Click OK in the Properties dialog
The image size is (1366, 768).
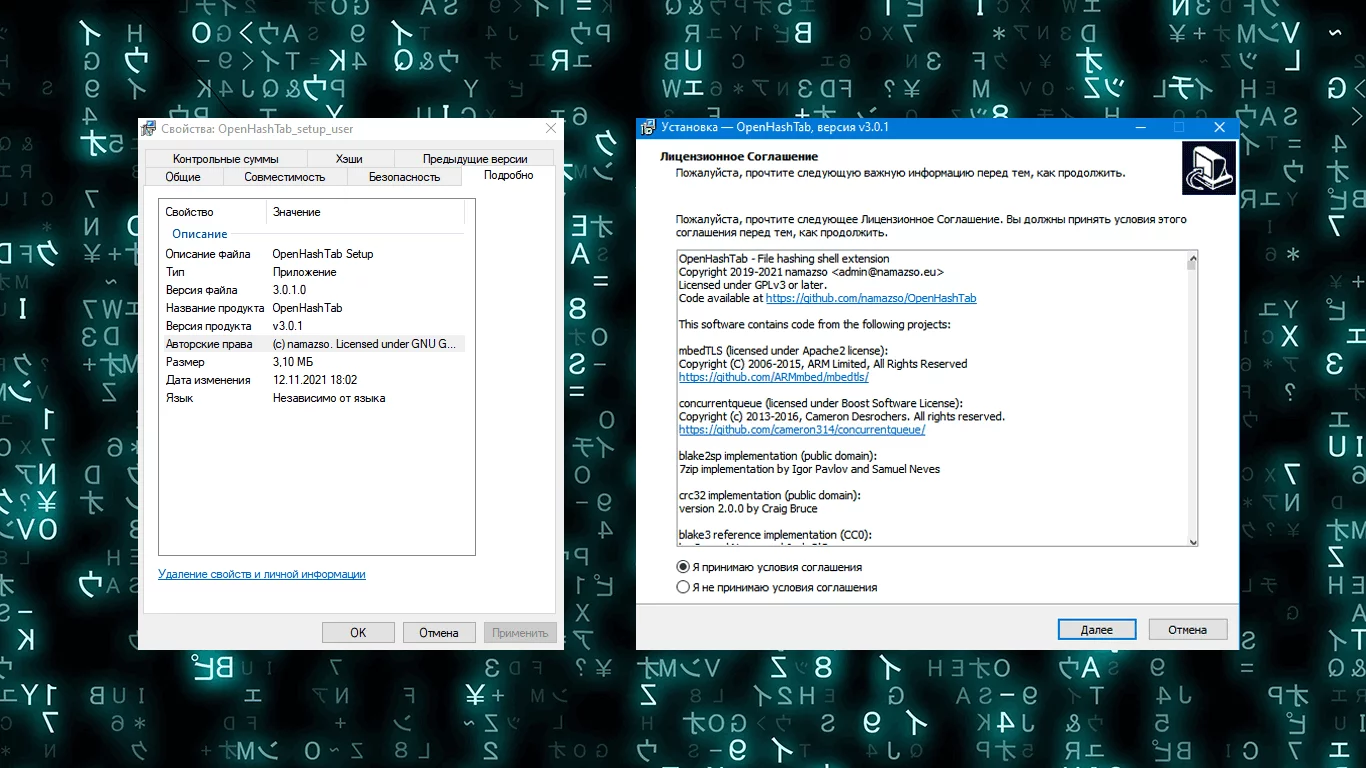[358, 632]
